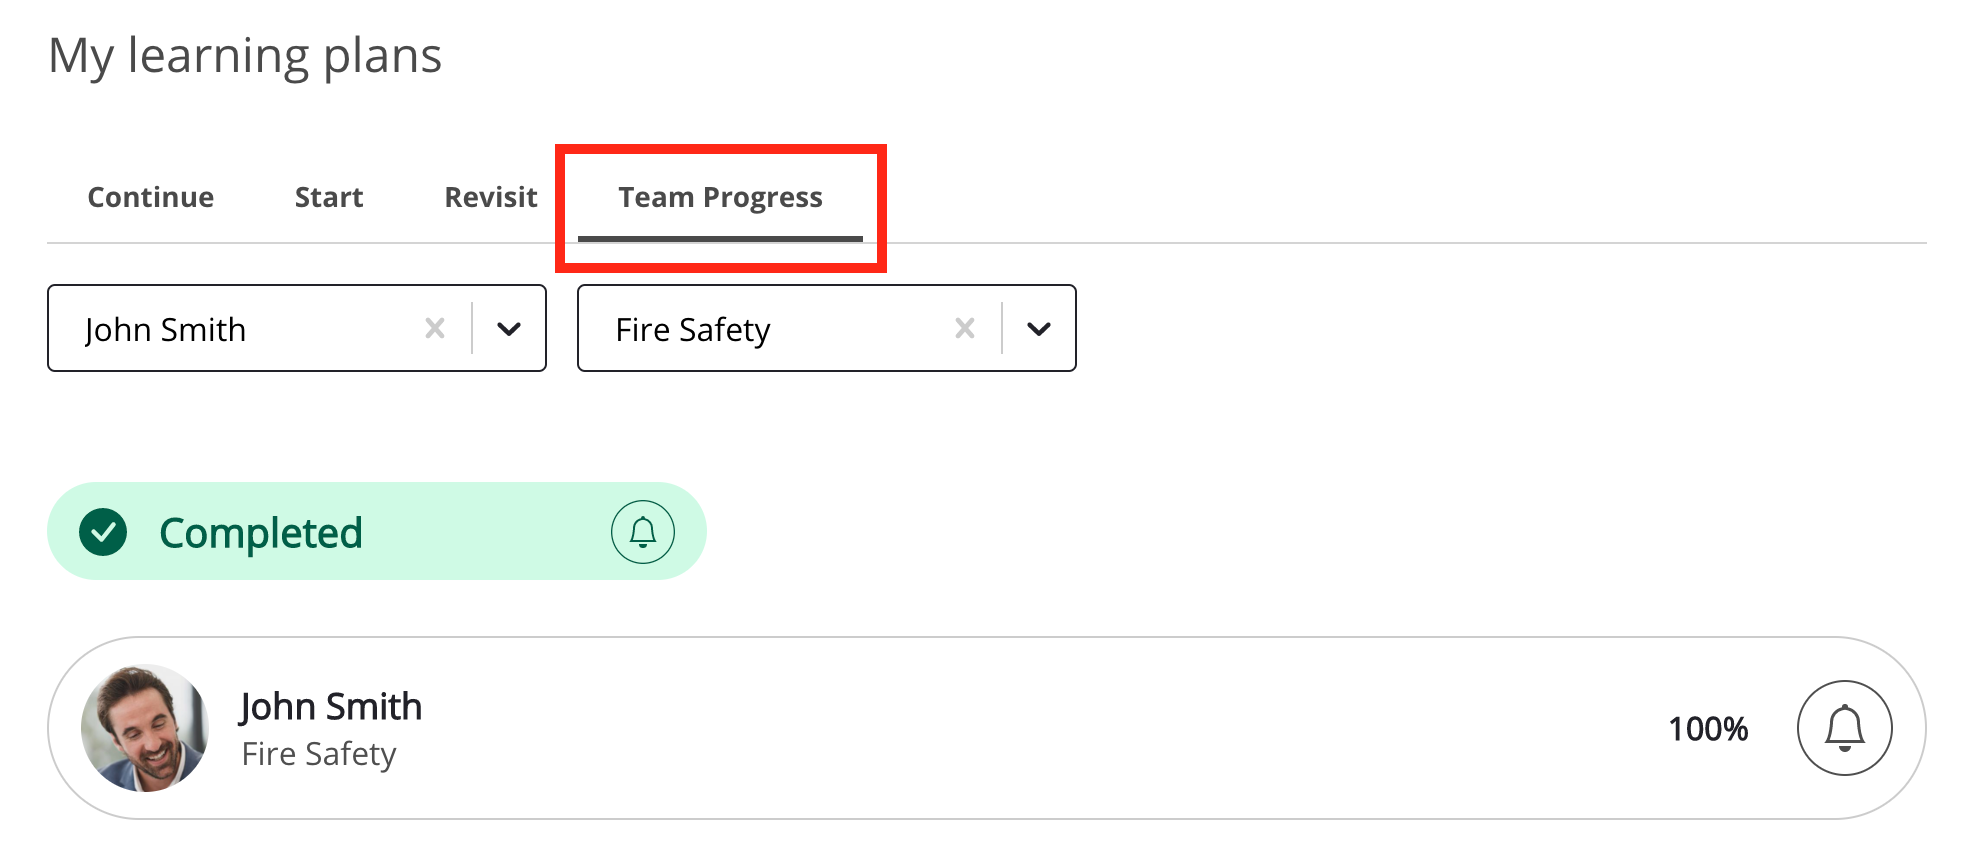Click John Smith's row notification bell
Image resolution: width=1972 pixels, height=866 pixels.
click(x=1844, y=728)
